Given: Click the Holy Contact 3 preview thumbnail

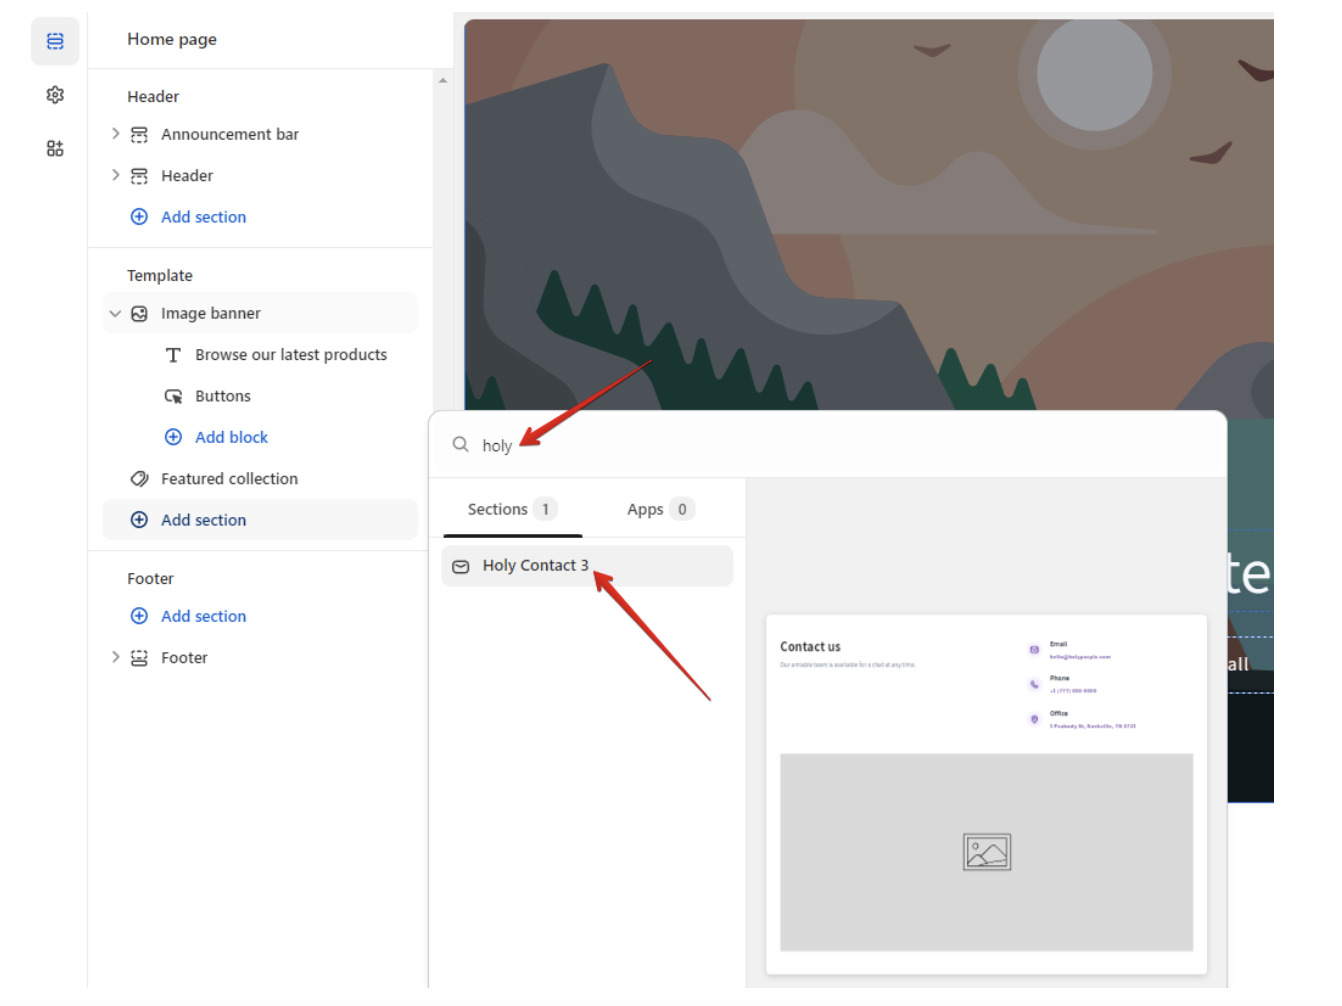Looking at the screenshot, I should pos(986,794).
